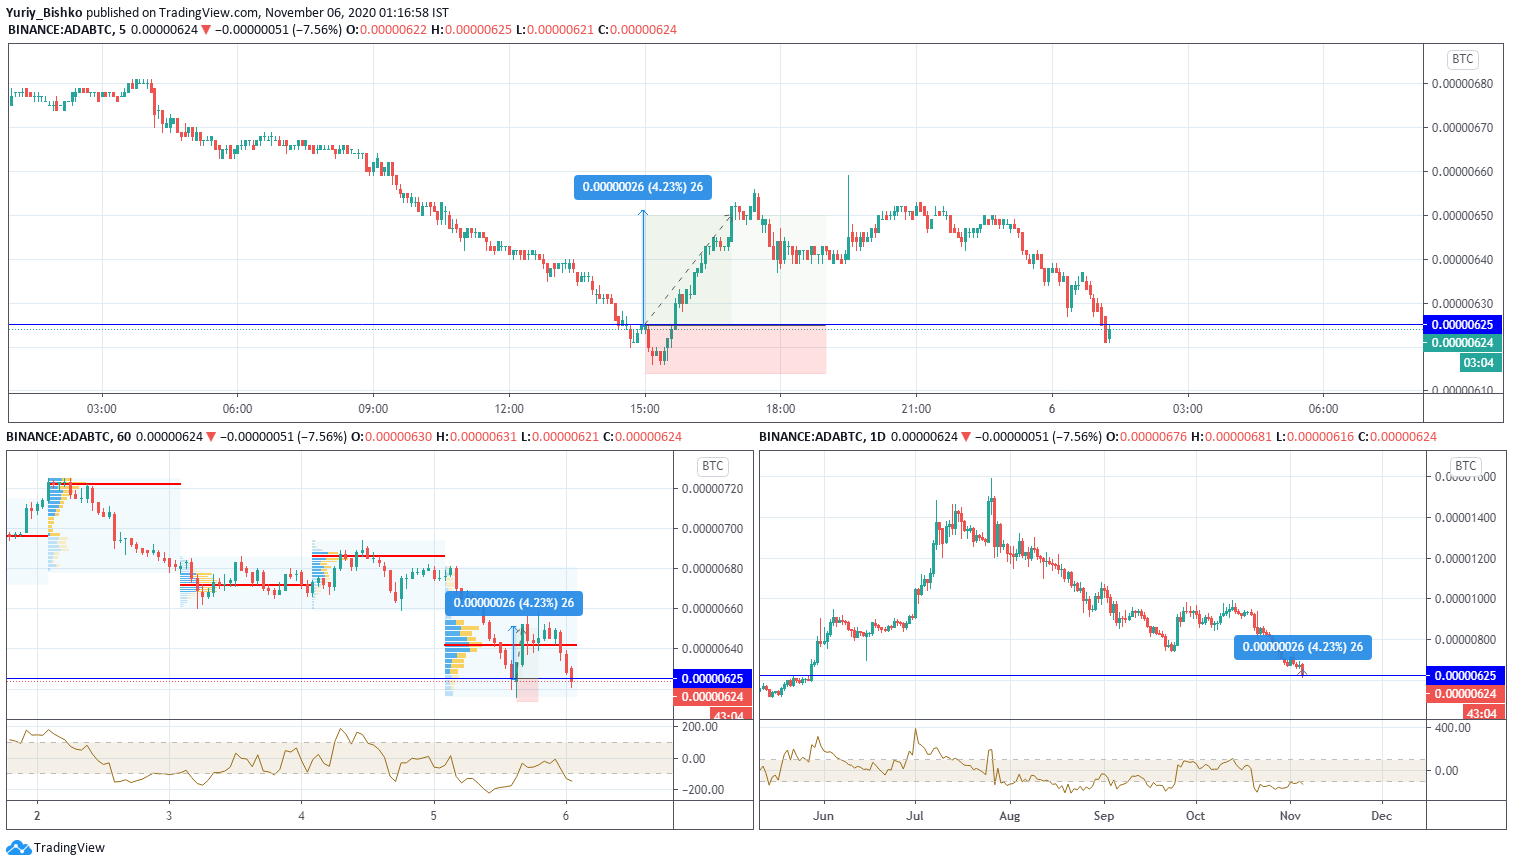Click the 12:00 time axis label
The image size is (1513, 866).
509,409
